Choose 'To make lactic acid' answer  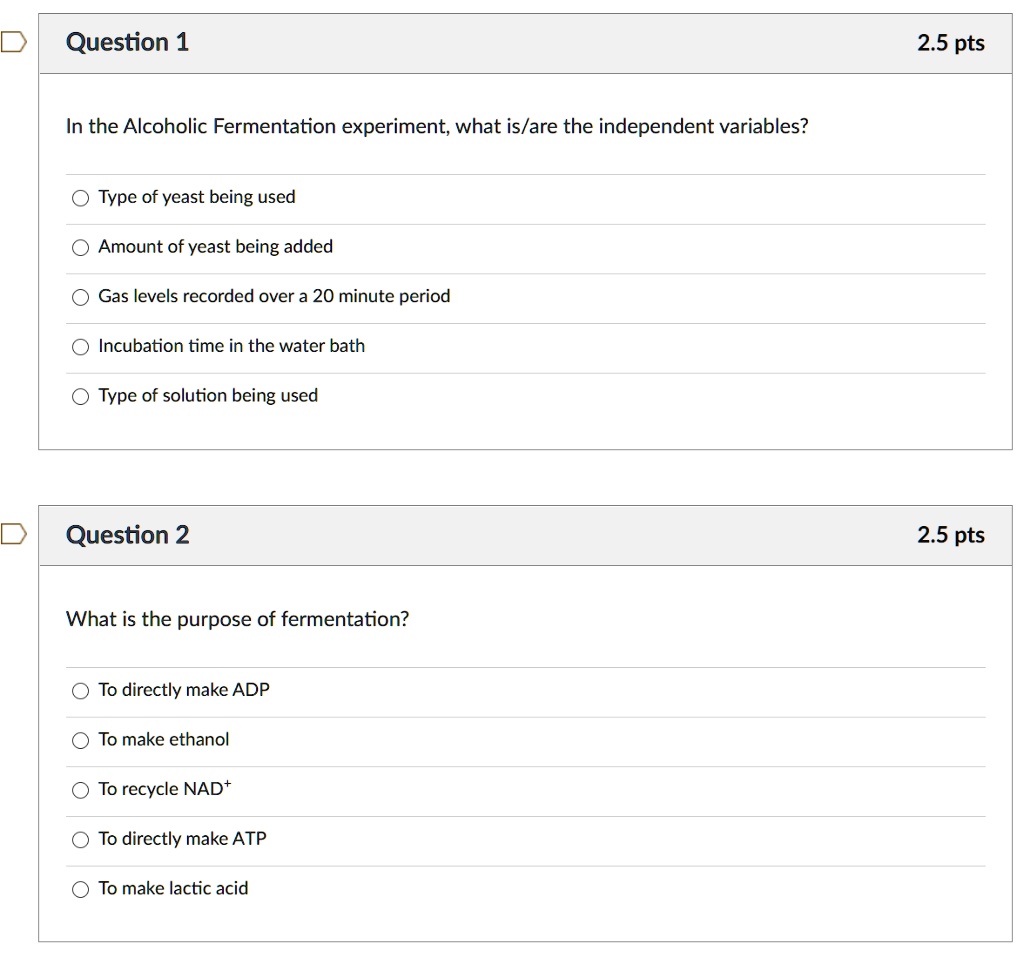[x=81, y=890]
